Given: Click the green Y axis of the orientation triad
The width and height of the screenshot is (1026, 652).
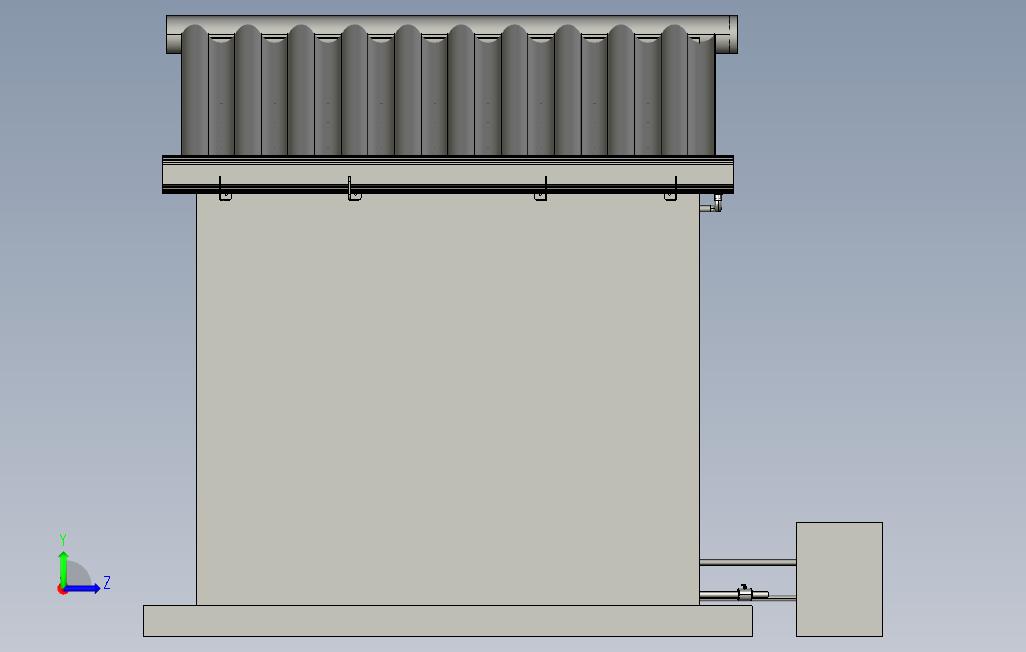Looking at the screenshot, I should coord(63,568).
